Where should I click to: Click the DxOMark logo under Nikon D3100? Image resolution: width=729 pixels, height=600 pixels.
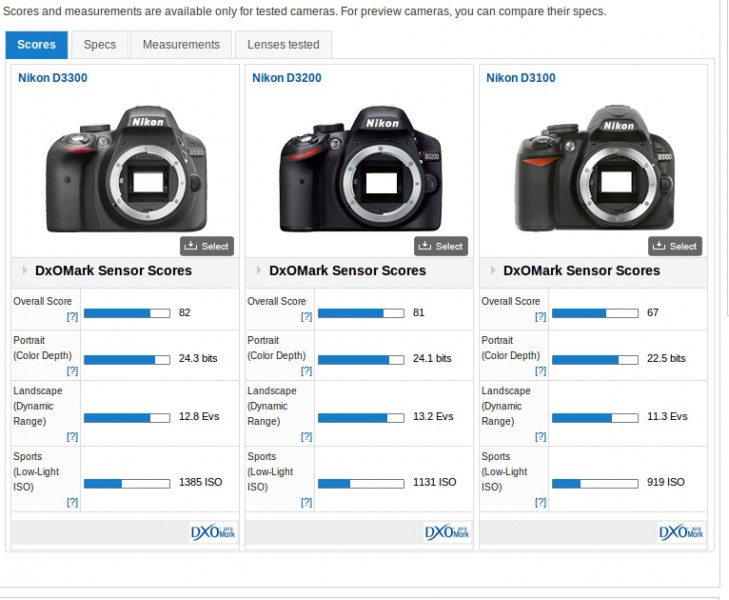click(681, 532)
